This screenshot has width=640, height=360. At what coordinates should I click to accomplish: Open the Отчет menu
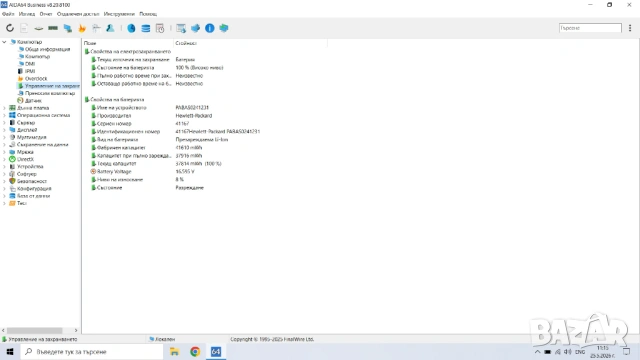click(x=46, y=14)
